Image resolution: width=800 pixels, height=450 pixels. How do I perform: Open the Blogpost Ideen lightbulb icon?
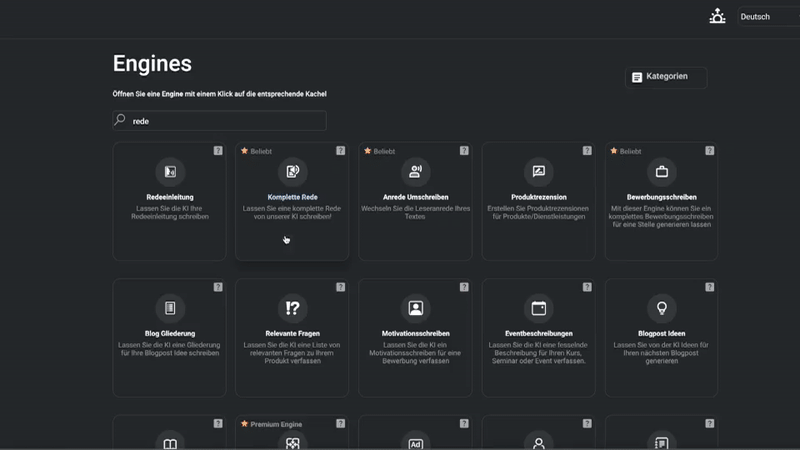[662, 308]
